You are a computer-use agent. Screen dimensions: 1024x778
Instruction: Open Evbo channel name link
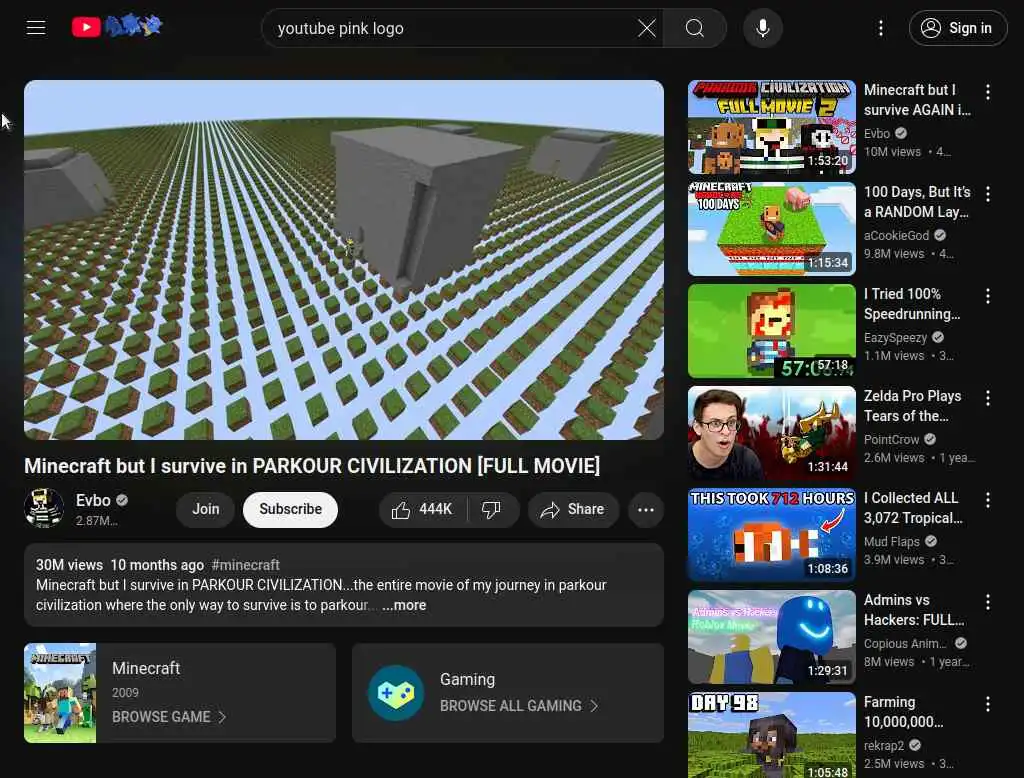[x=93, y=500]
